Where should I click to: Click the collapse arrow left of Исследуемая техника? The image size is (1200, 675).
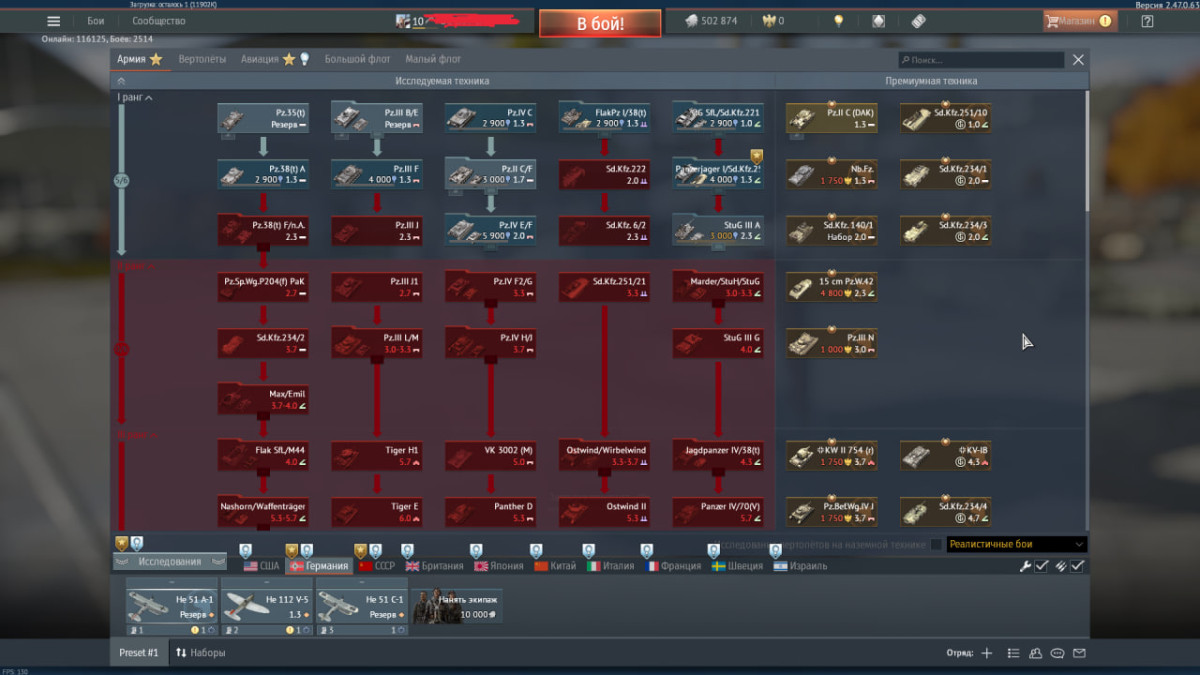coord(122,81)
